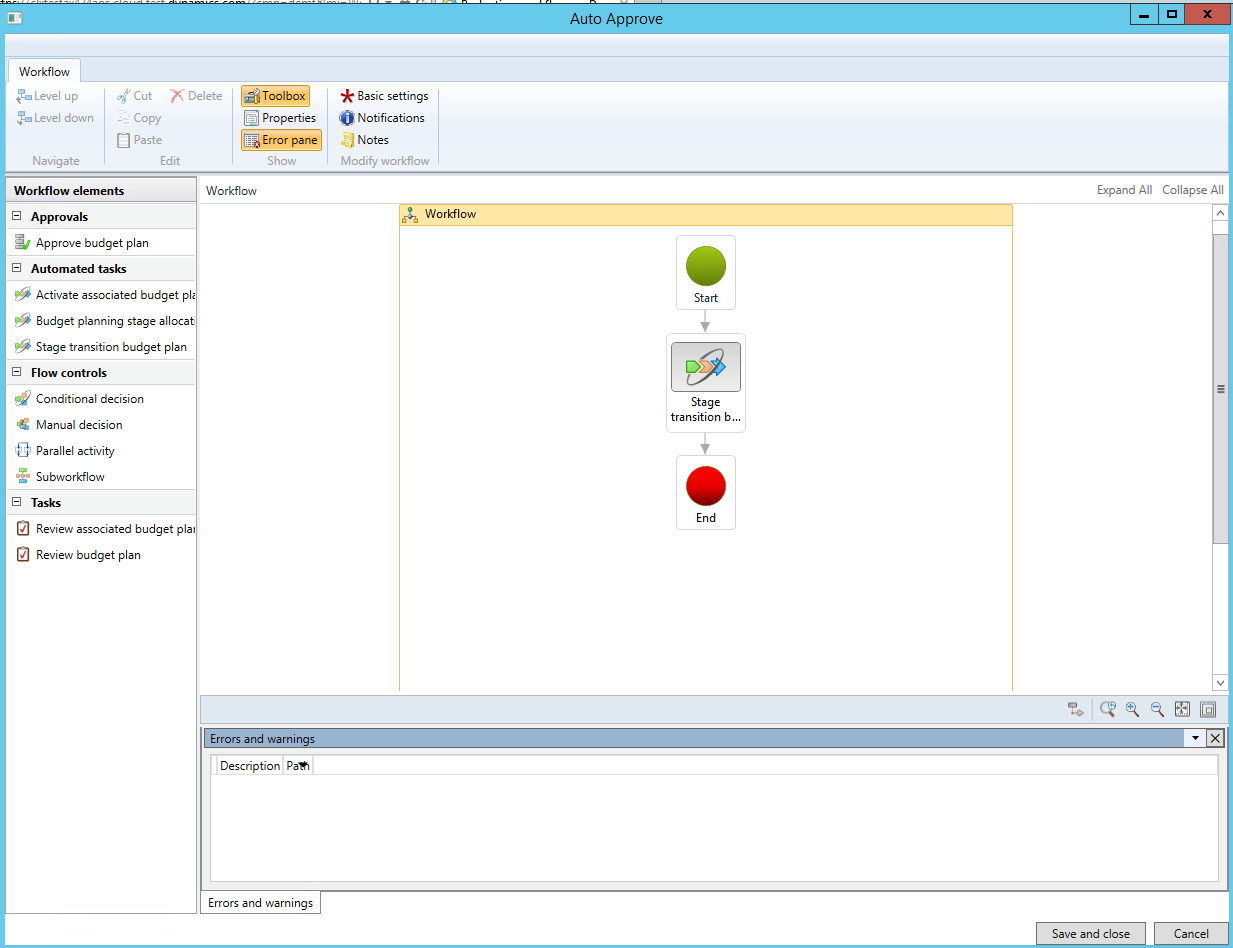This screenshot has width=1233, height=948.
Task: Select the Review budget plan icon
Action: point(23,555)
